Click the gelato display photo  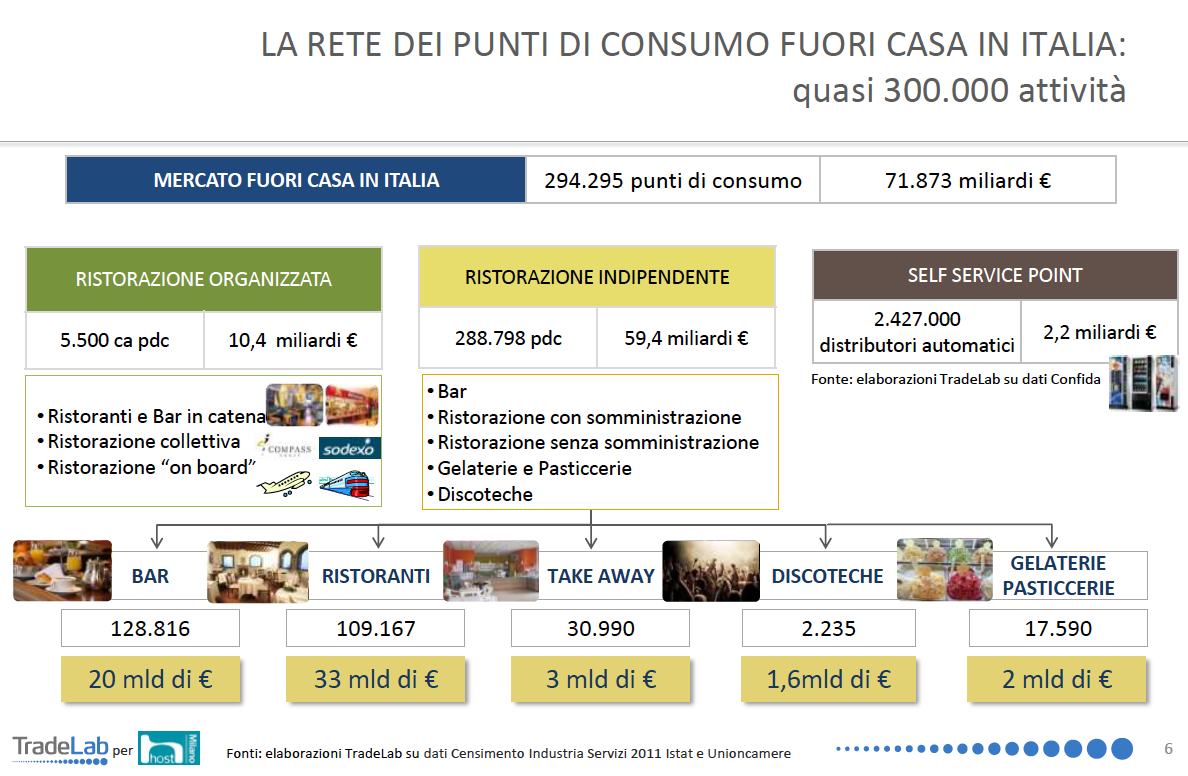944,570
